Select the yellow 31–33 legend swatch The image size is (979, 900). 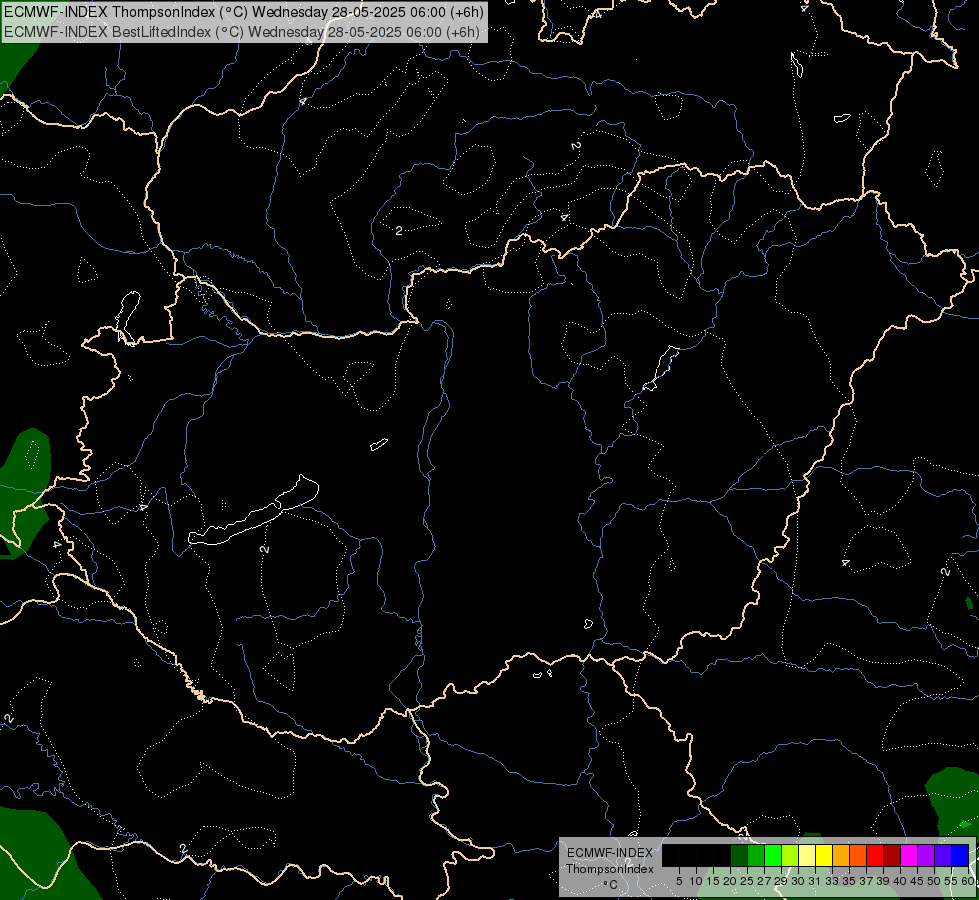(824, 855)
